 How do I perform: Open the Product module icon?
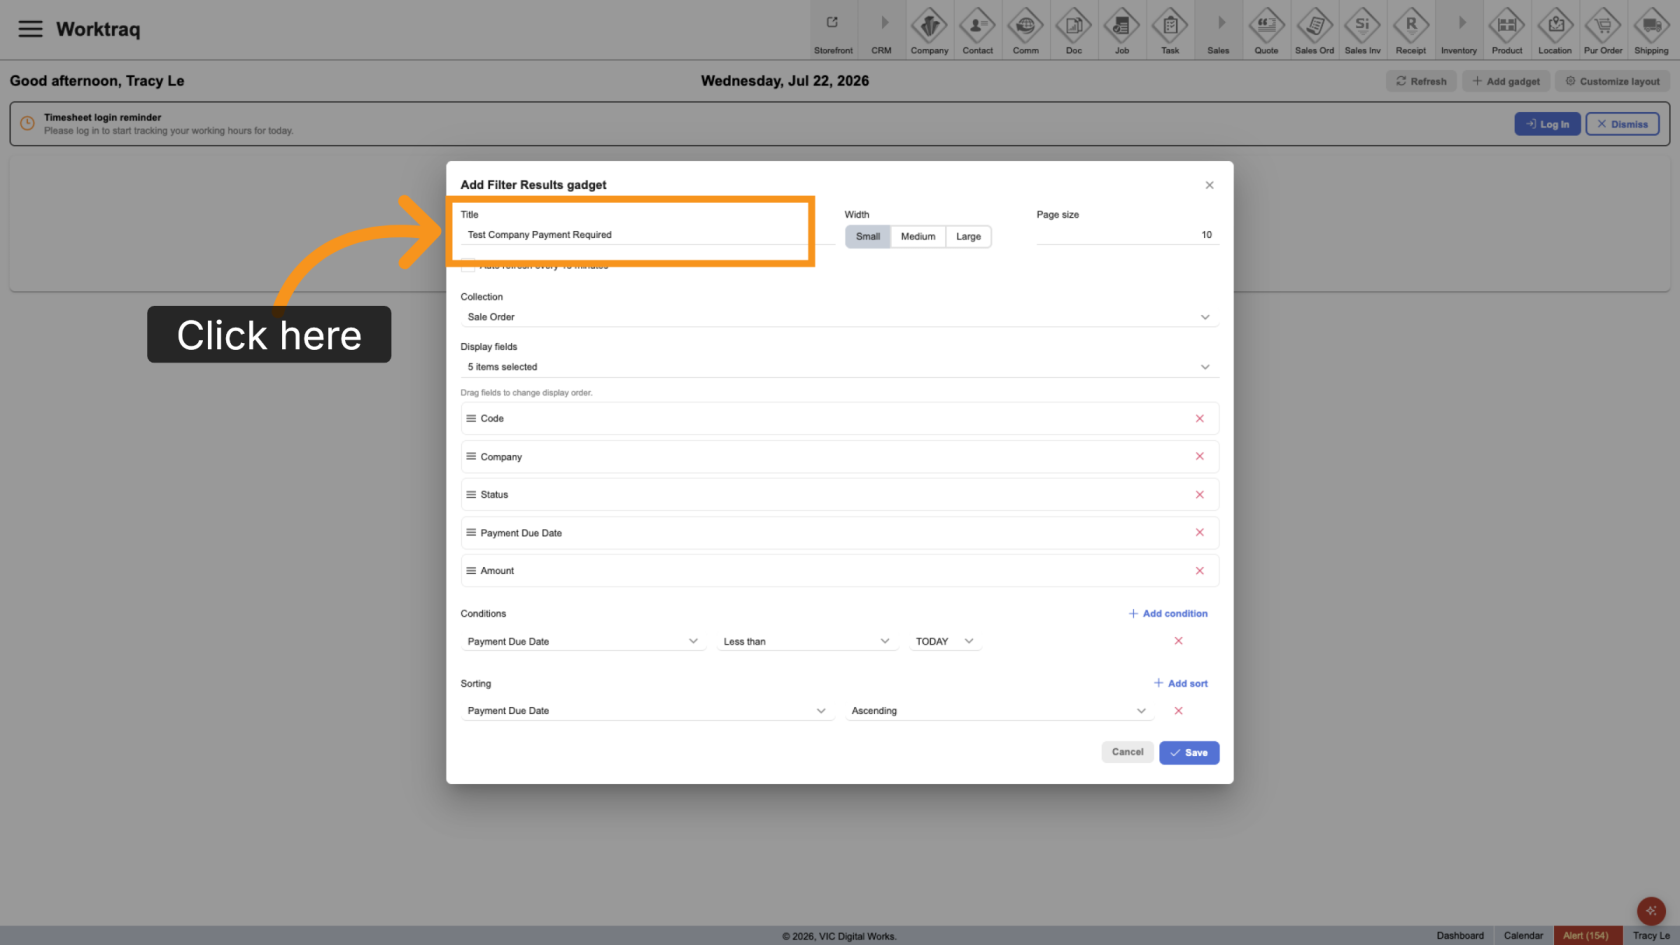pos(1506,30)
